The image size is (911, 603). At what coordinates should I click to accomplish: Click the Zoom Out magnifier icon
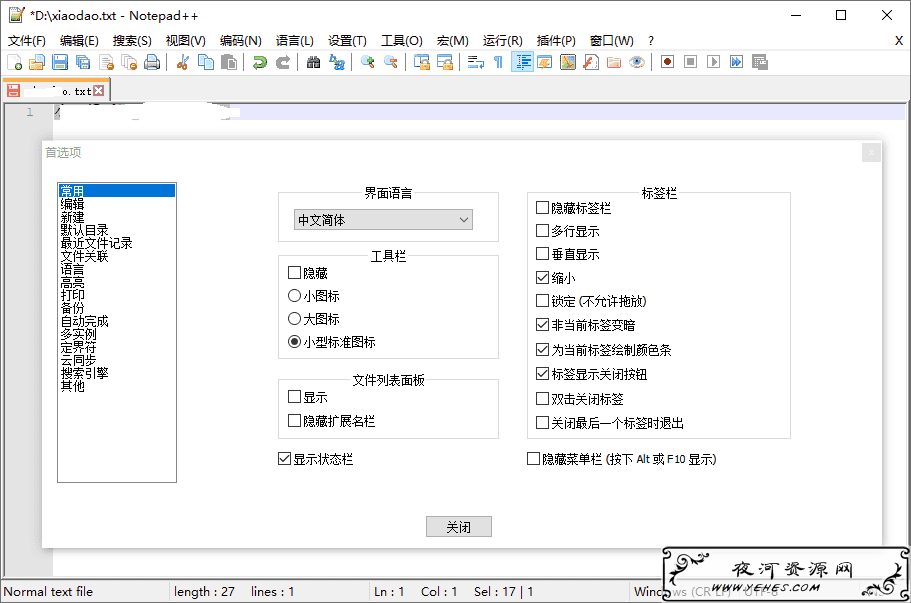pyautogui.click(x=391, y=62)
